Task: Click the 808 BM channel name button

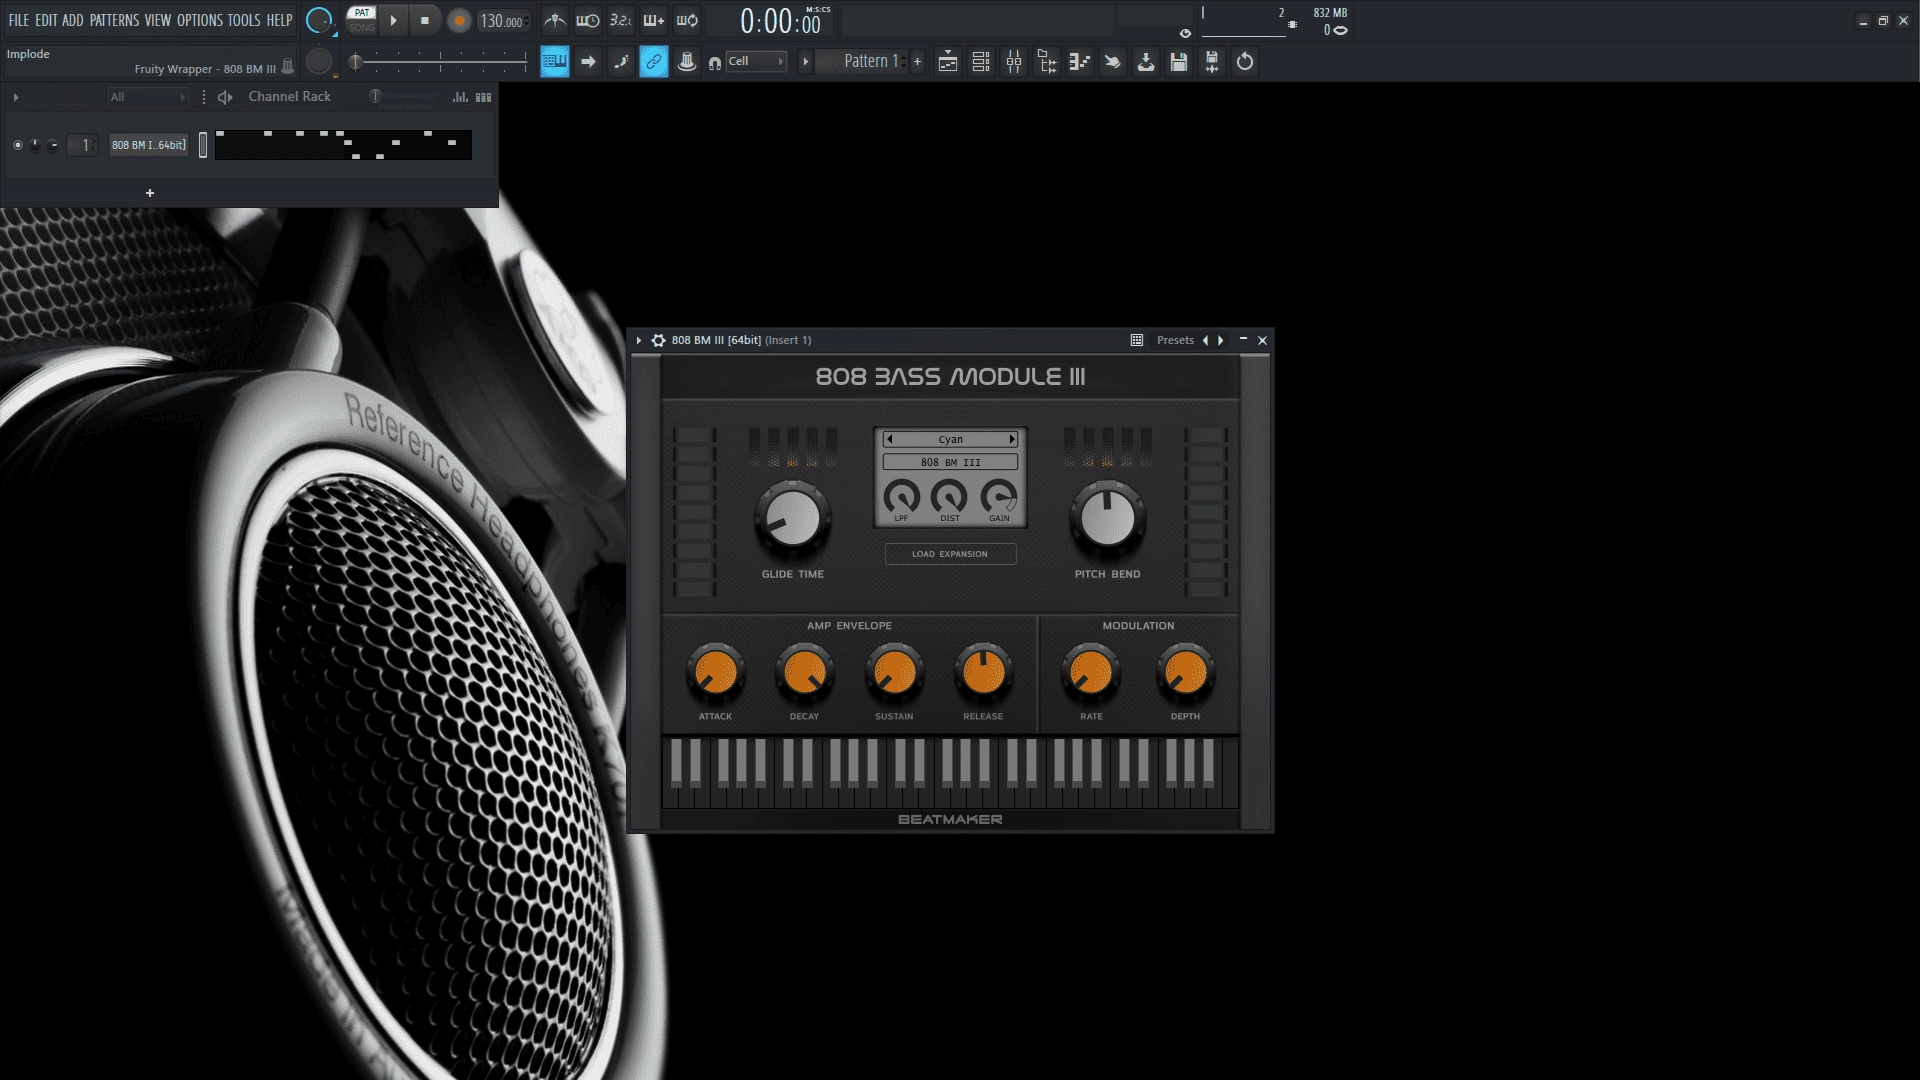Action: pyautogui.click(x=148, y=145)
